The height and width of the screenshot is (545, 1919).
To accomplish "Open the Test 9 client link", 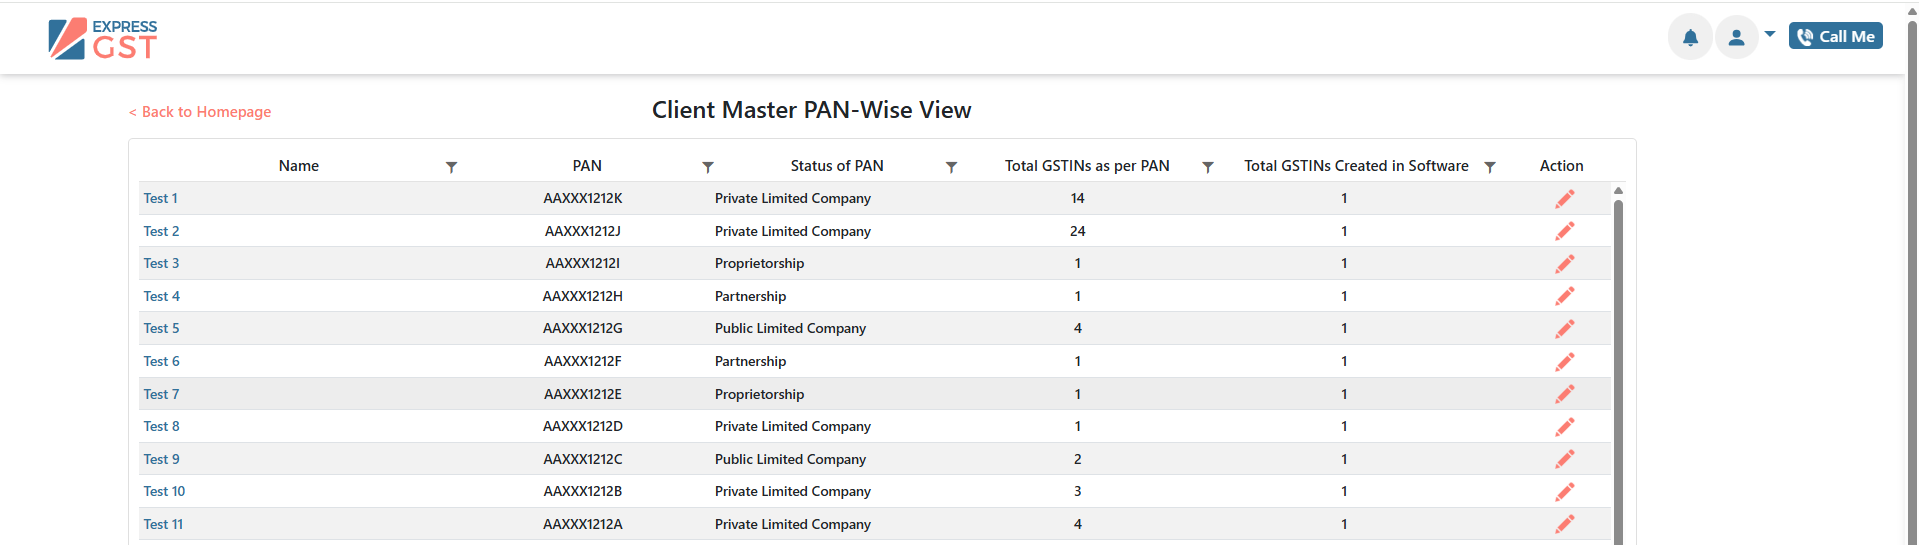I will [x=161, y=459].
